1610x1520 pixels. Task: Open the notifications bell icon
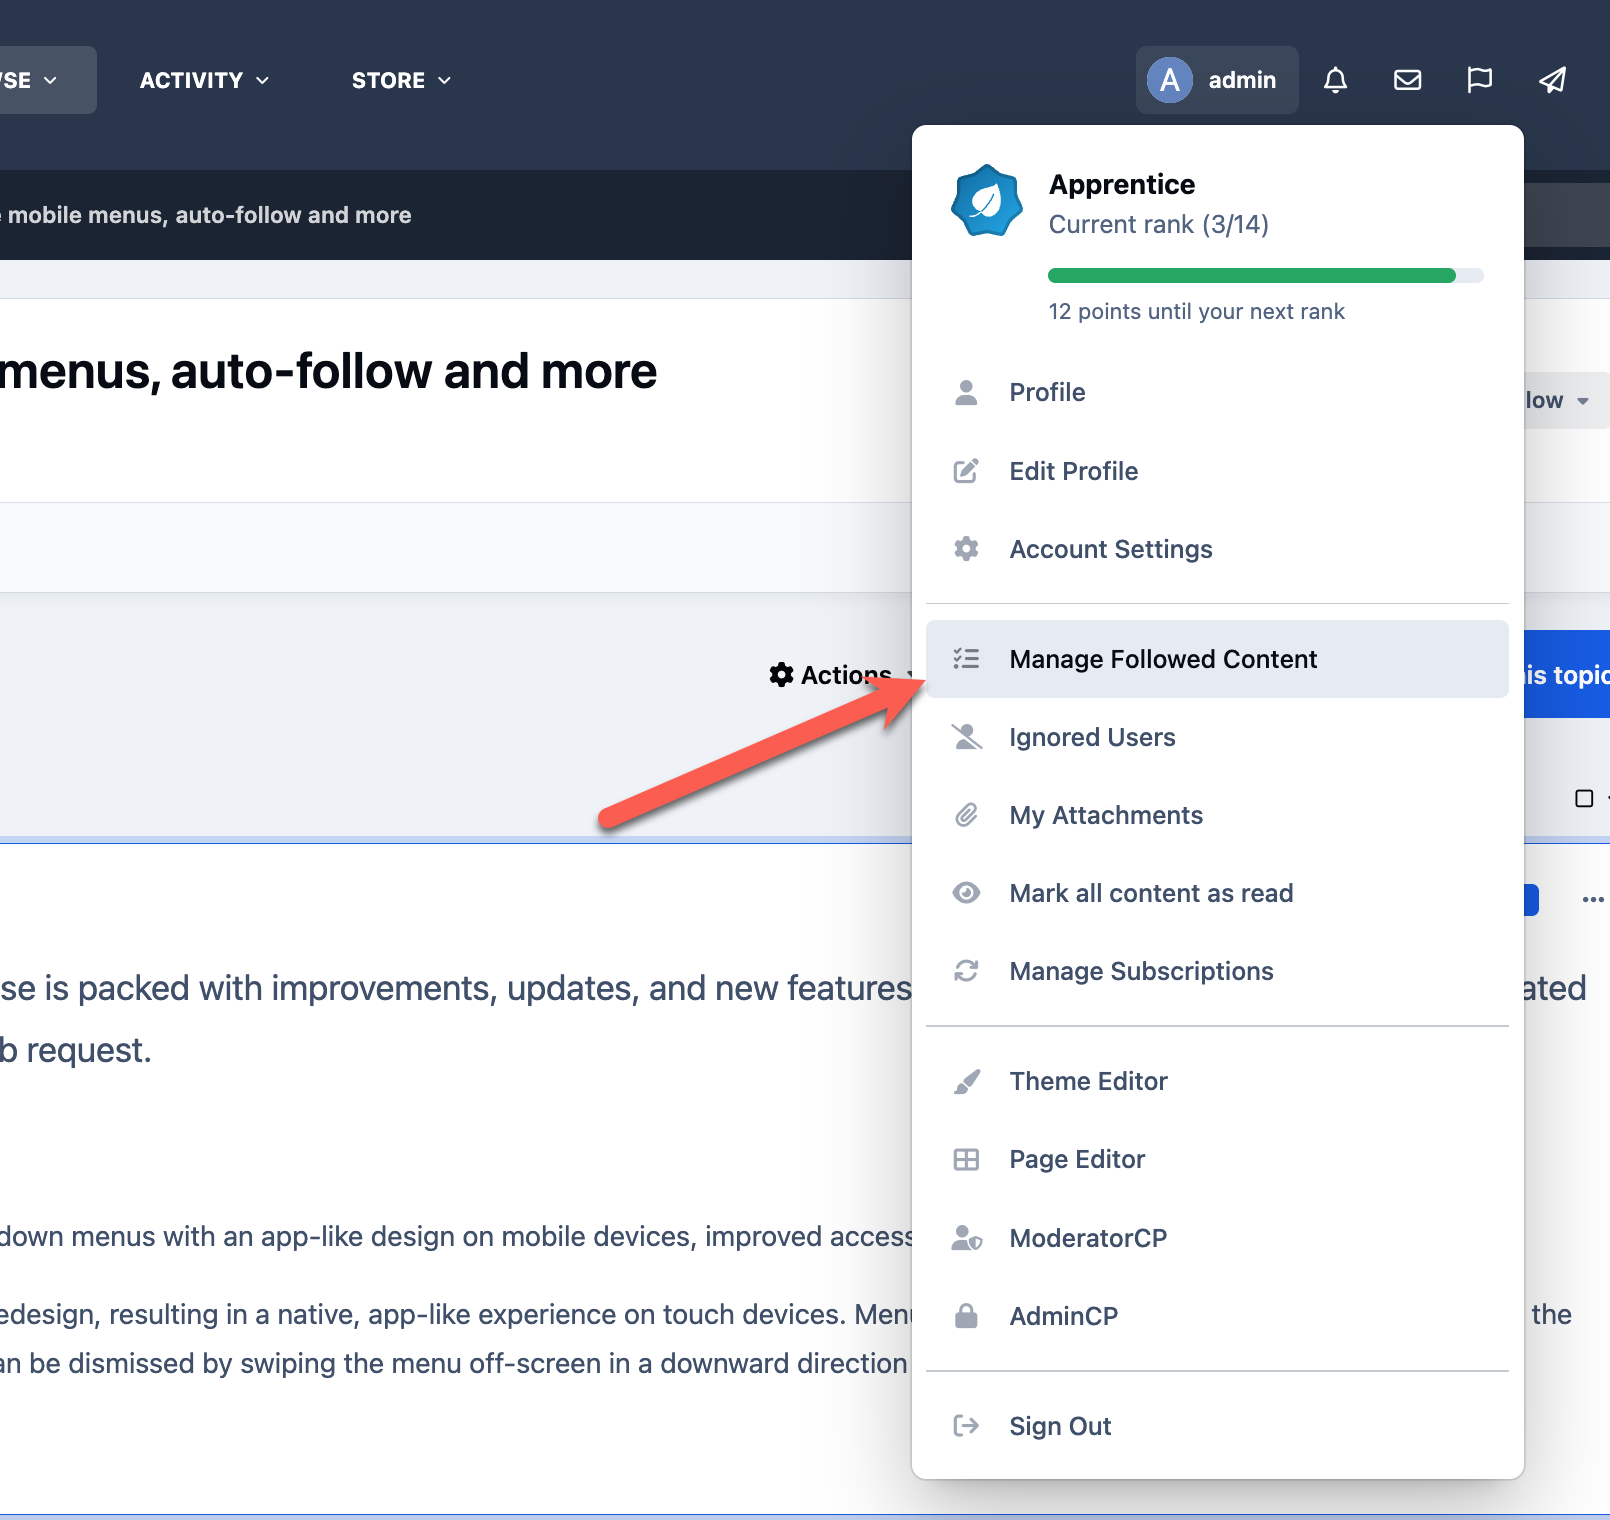(1335, 80)
